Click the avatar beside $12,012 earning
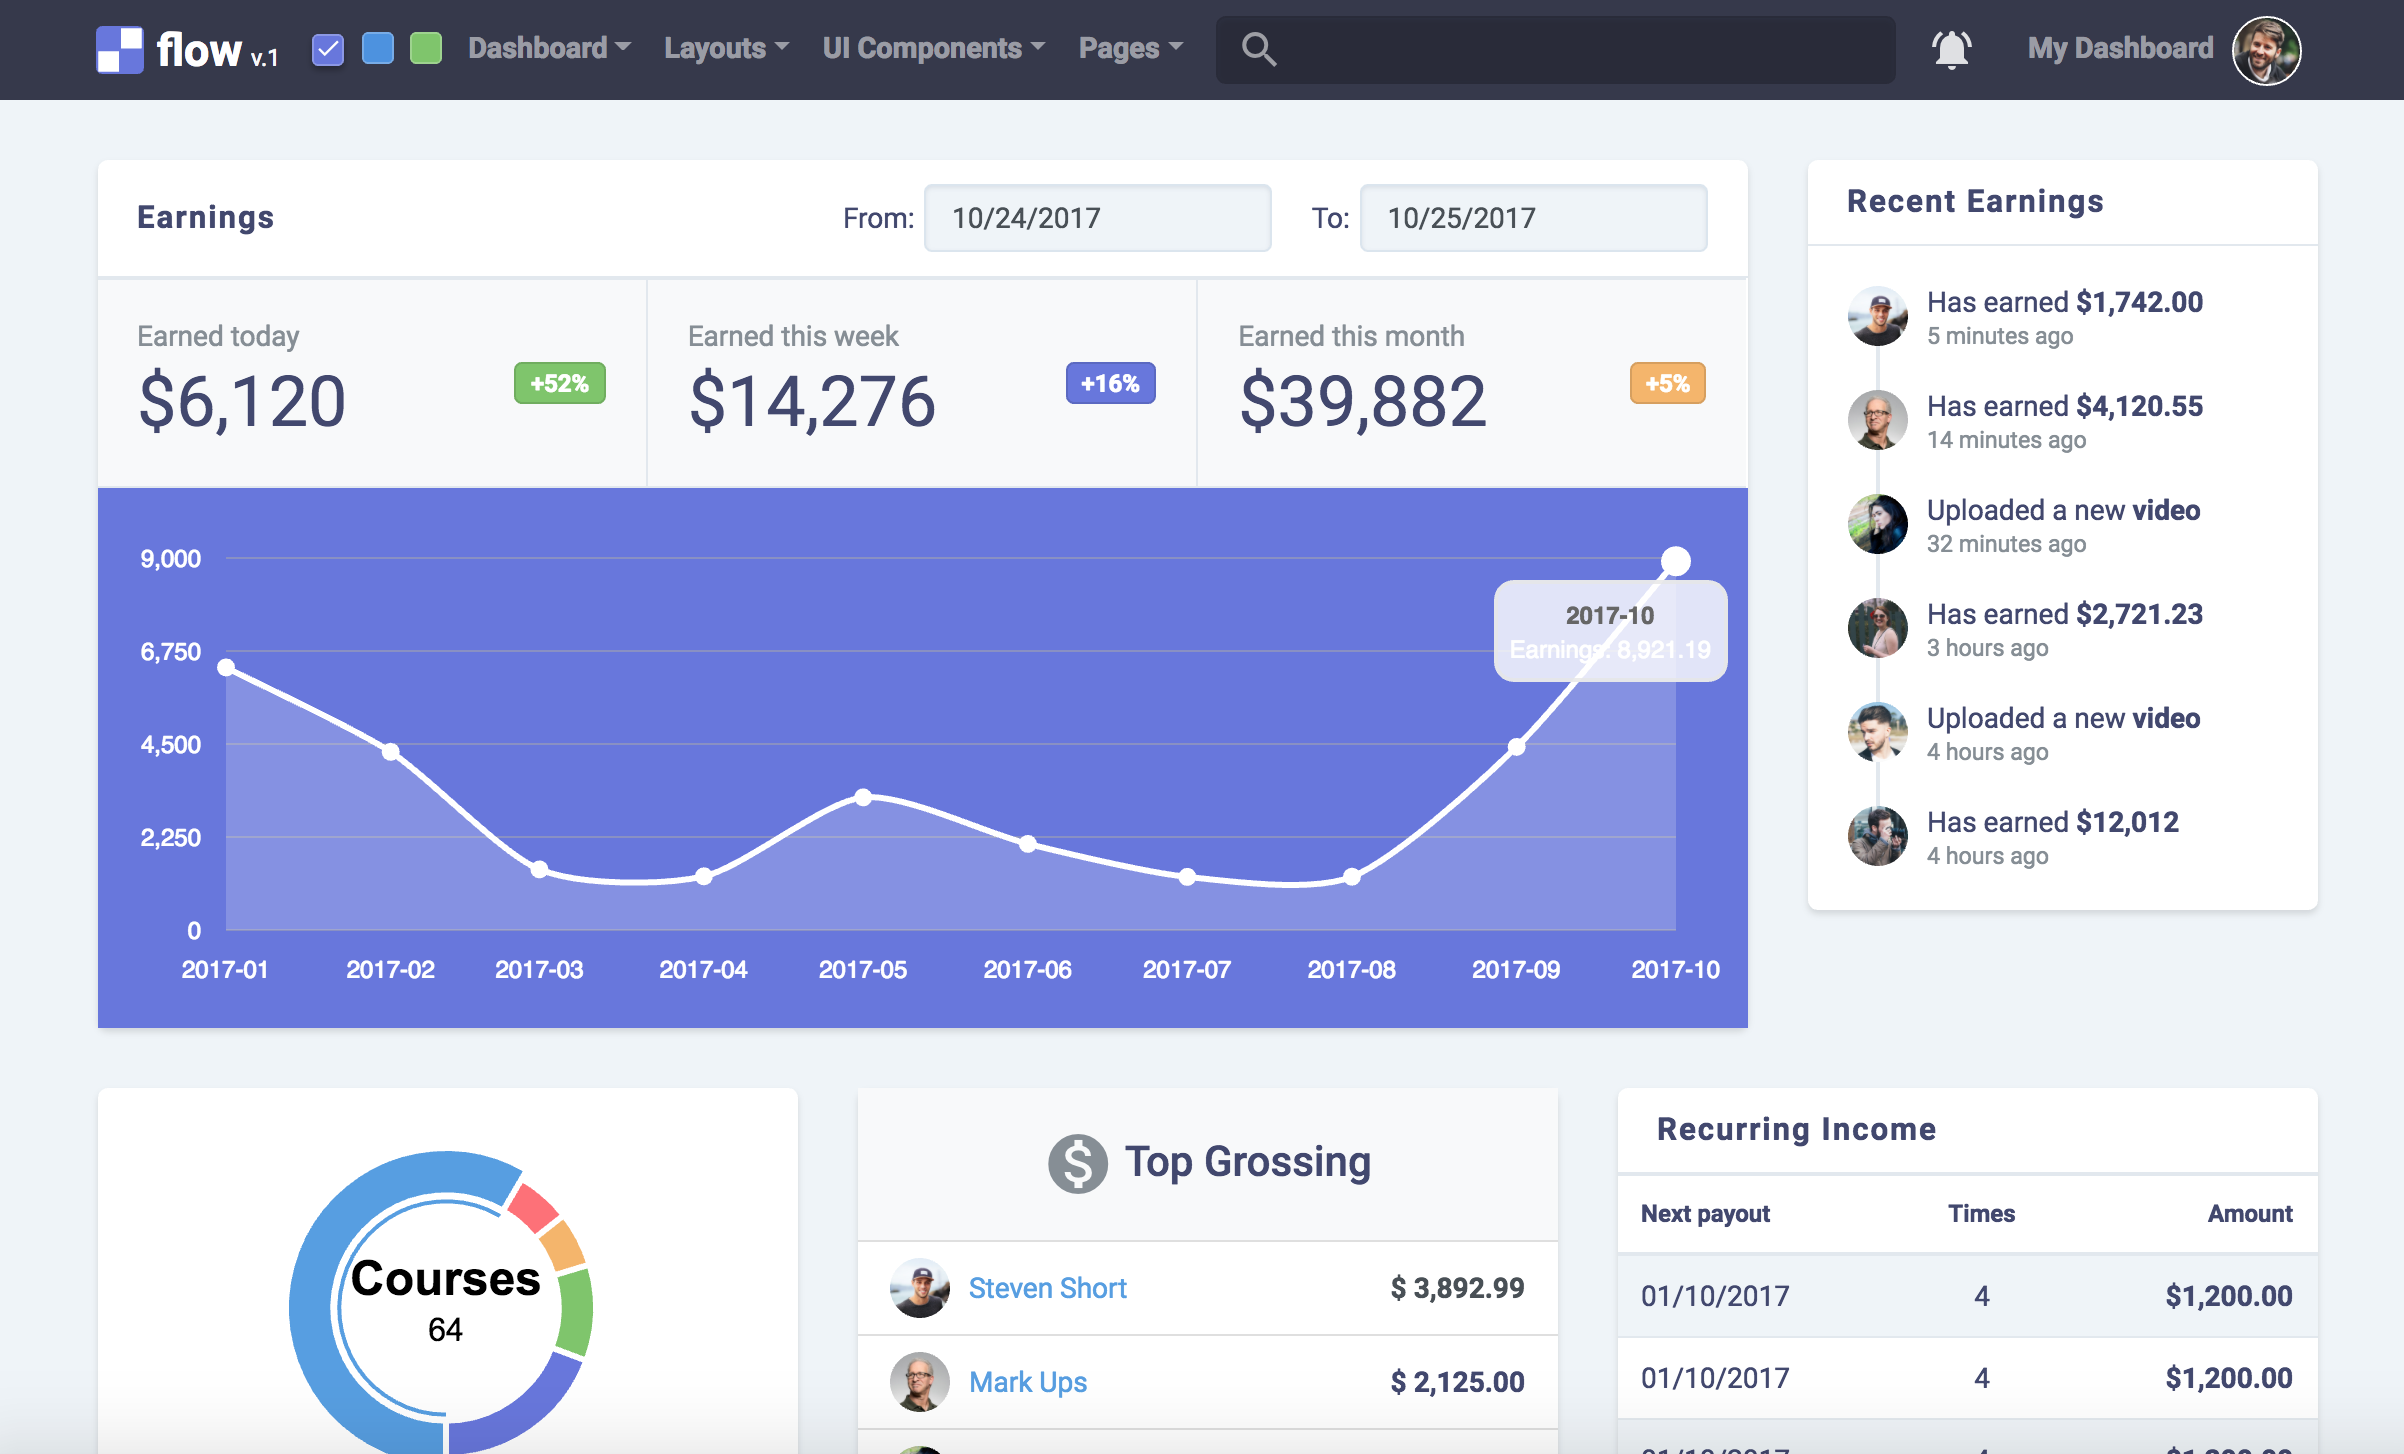This screenshot has width=2404, height=1454. (x=1877, y=836)
